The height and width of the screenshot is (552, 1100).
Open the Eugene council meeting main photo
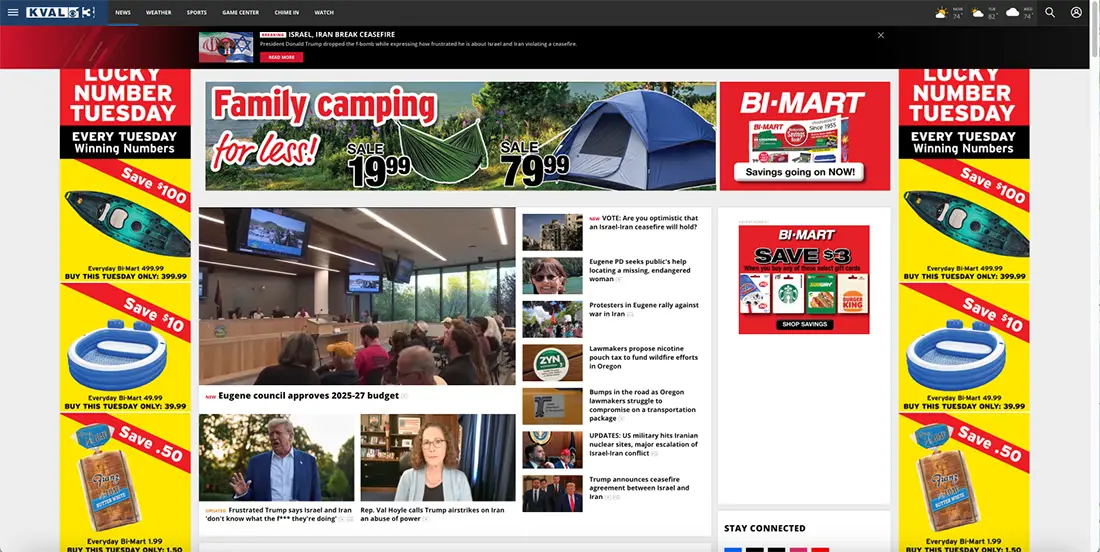[357, 296]
